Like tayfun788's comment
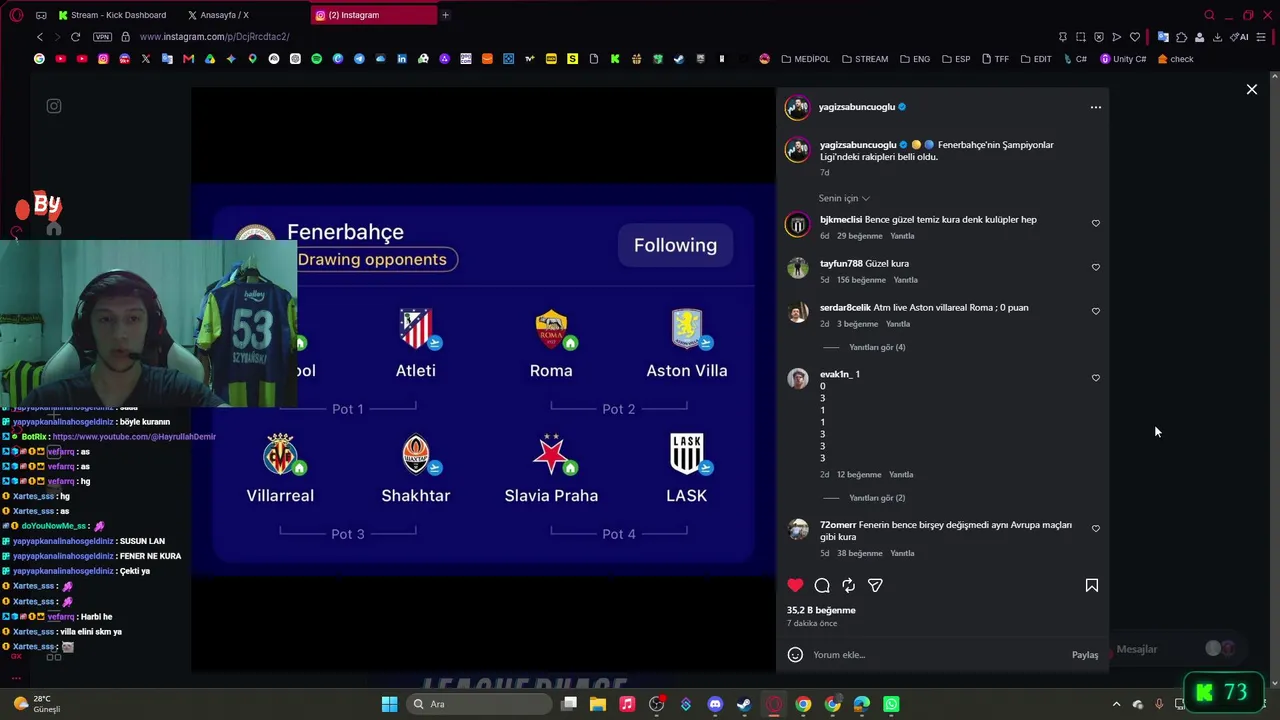1280x720 pixels. tap(1096, 267)
